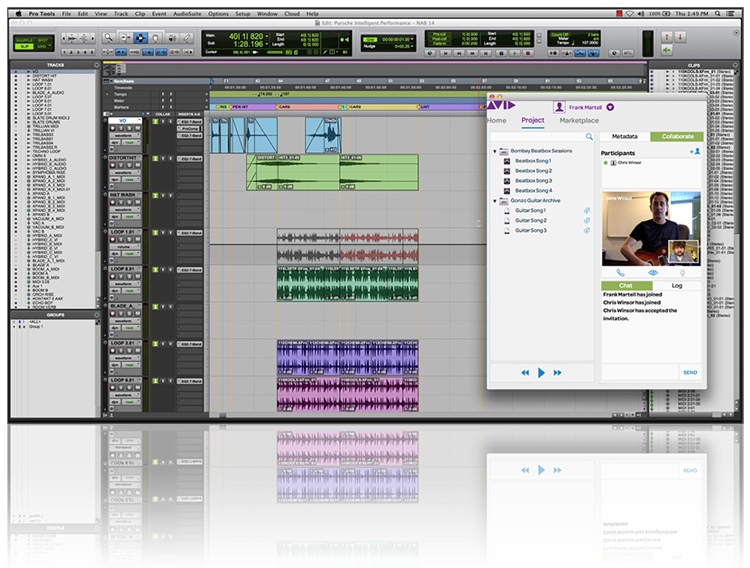Collapse the Bombay Beatbox Sessions folder
750x568 pixels.
point(495,151)
